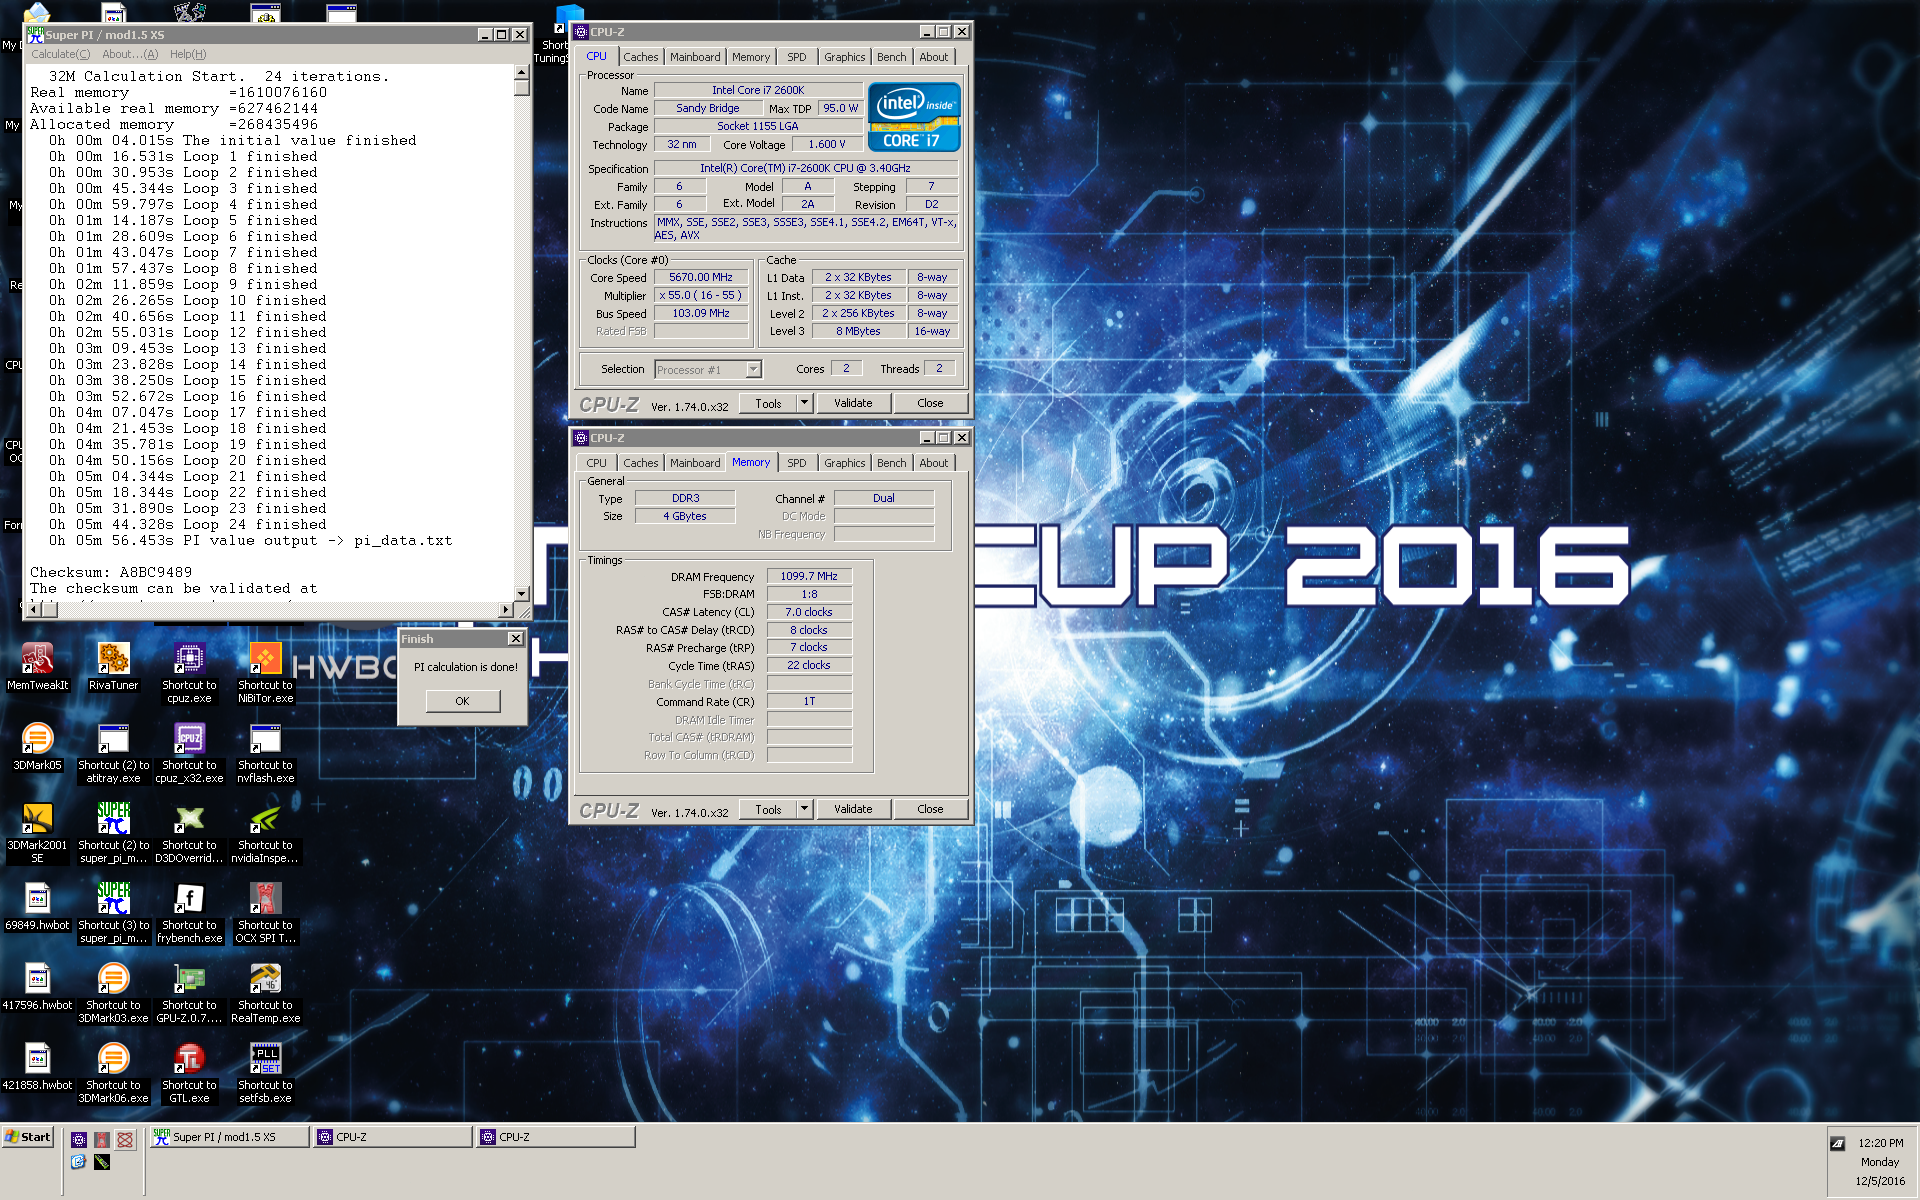This screenshot has height=1200, width=1920.
Task: Open Shortcut to NiBiTor.exe icon
Action: coord(265,673)
